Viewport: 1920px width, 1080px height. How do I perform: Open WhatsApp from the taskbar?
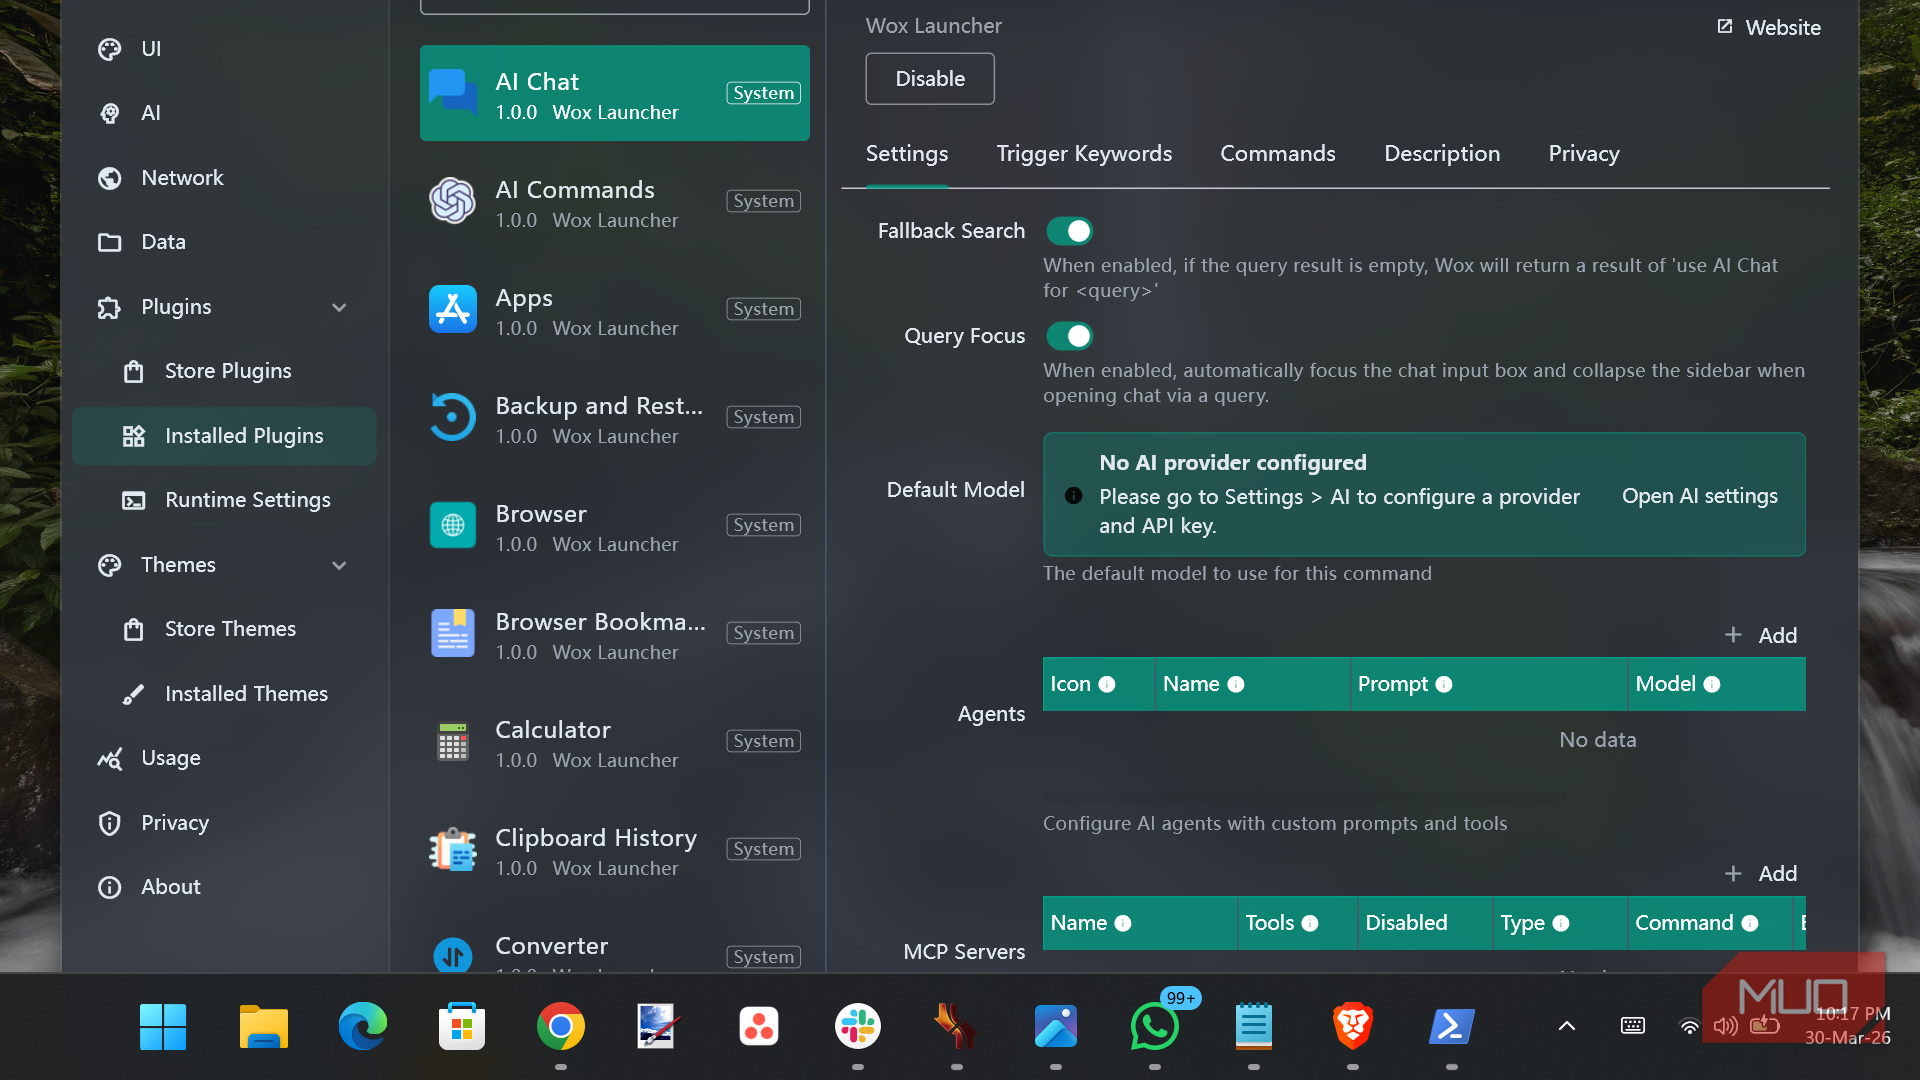coord(1154,1027)
